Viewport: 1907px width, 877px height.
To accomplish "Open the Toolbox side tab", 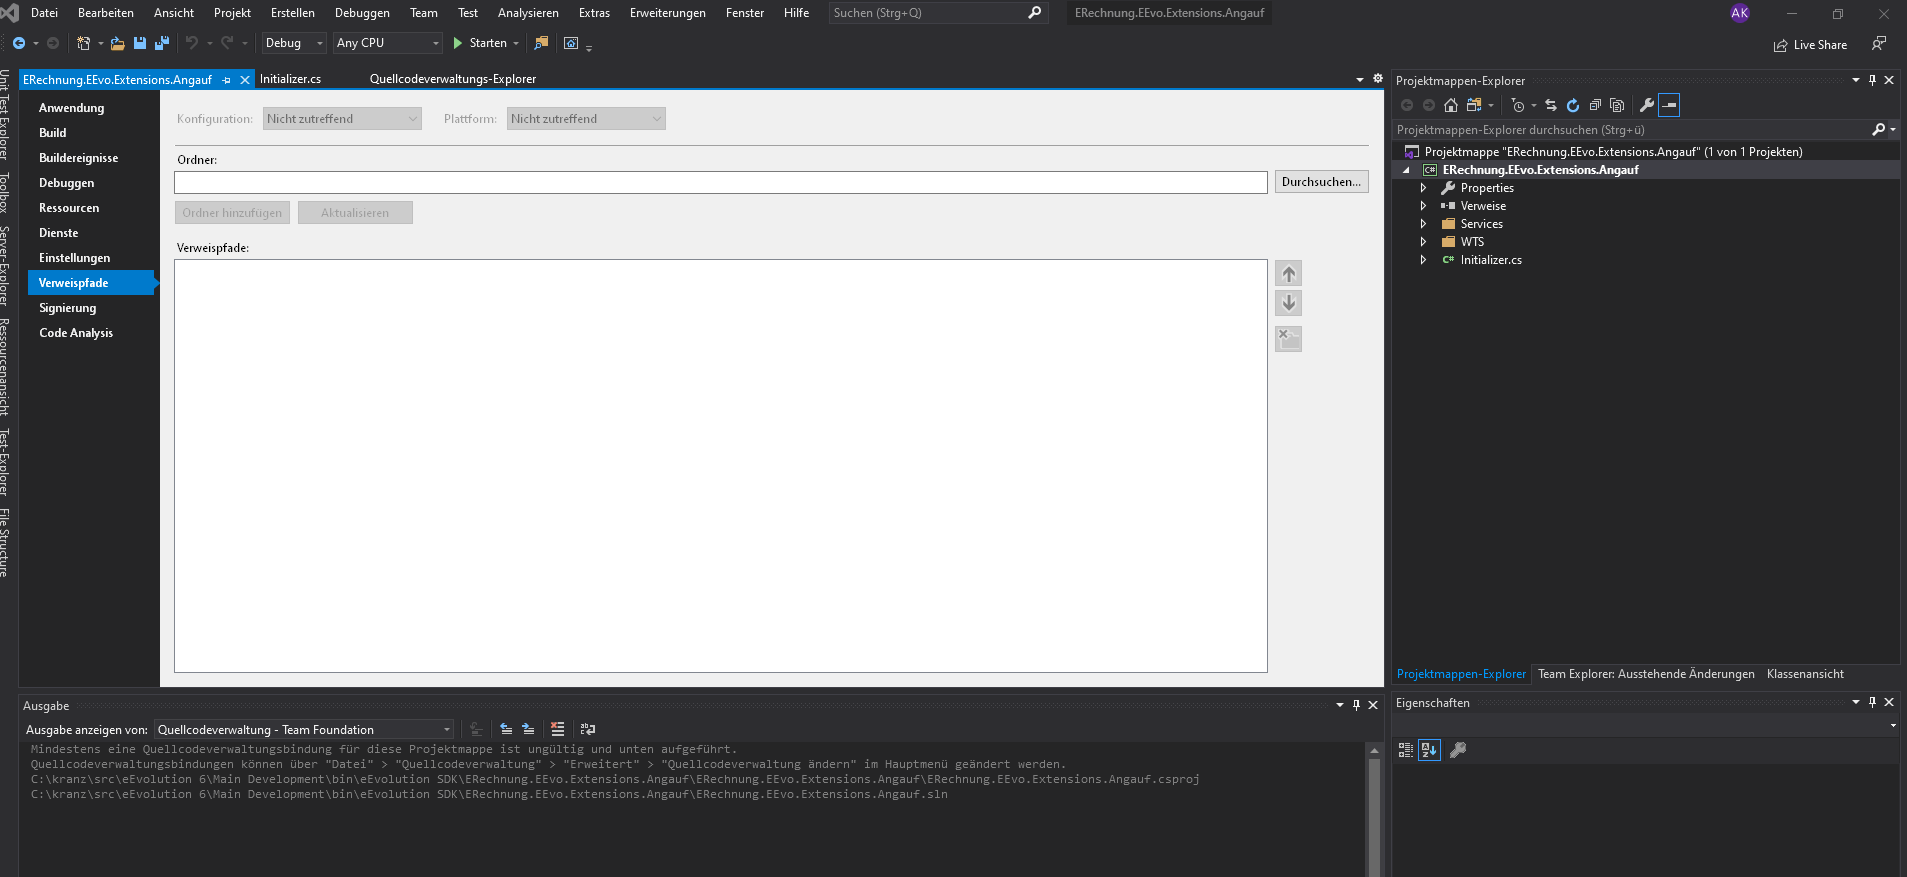I will click(x=5, y=193).
